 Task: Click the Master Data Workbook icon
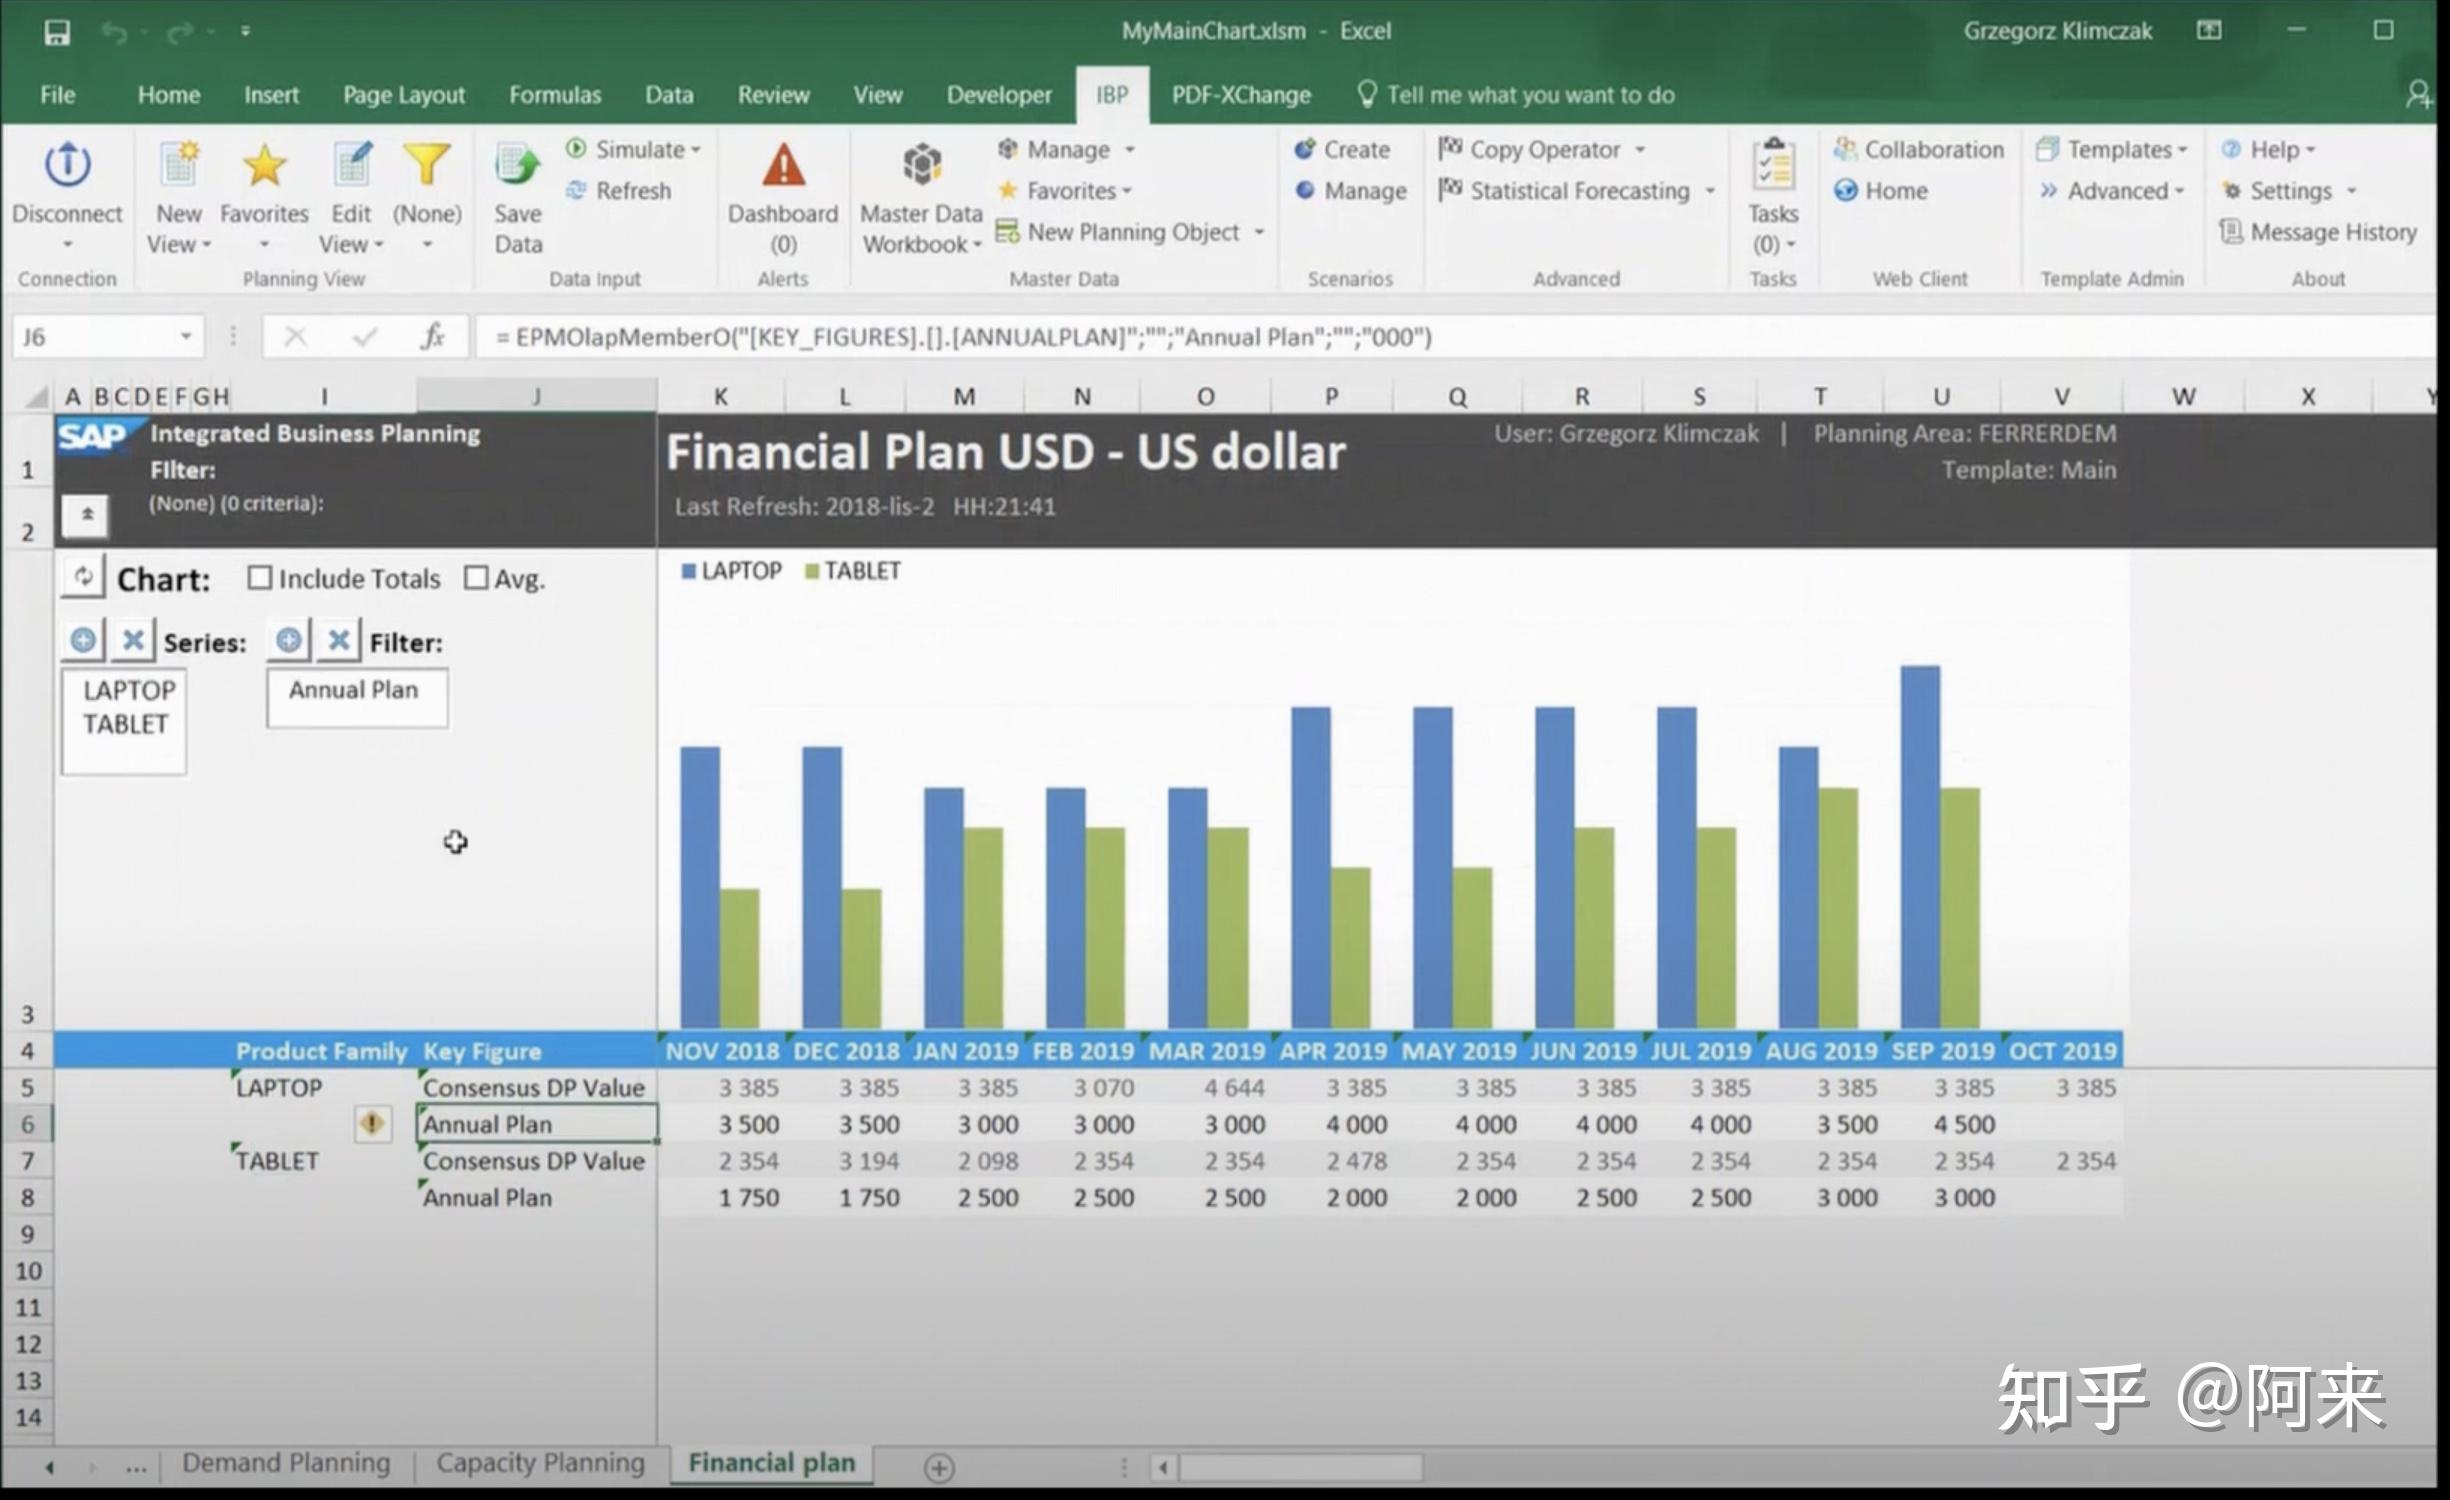tap(921, 165)
